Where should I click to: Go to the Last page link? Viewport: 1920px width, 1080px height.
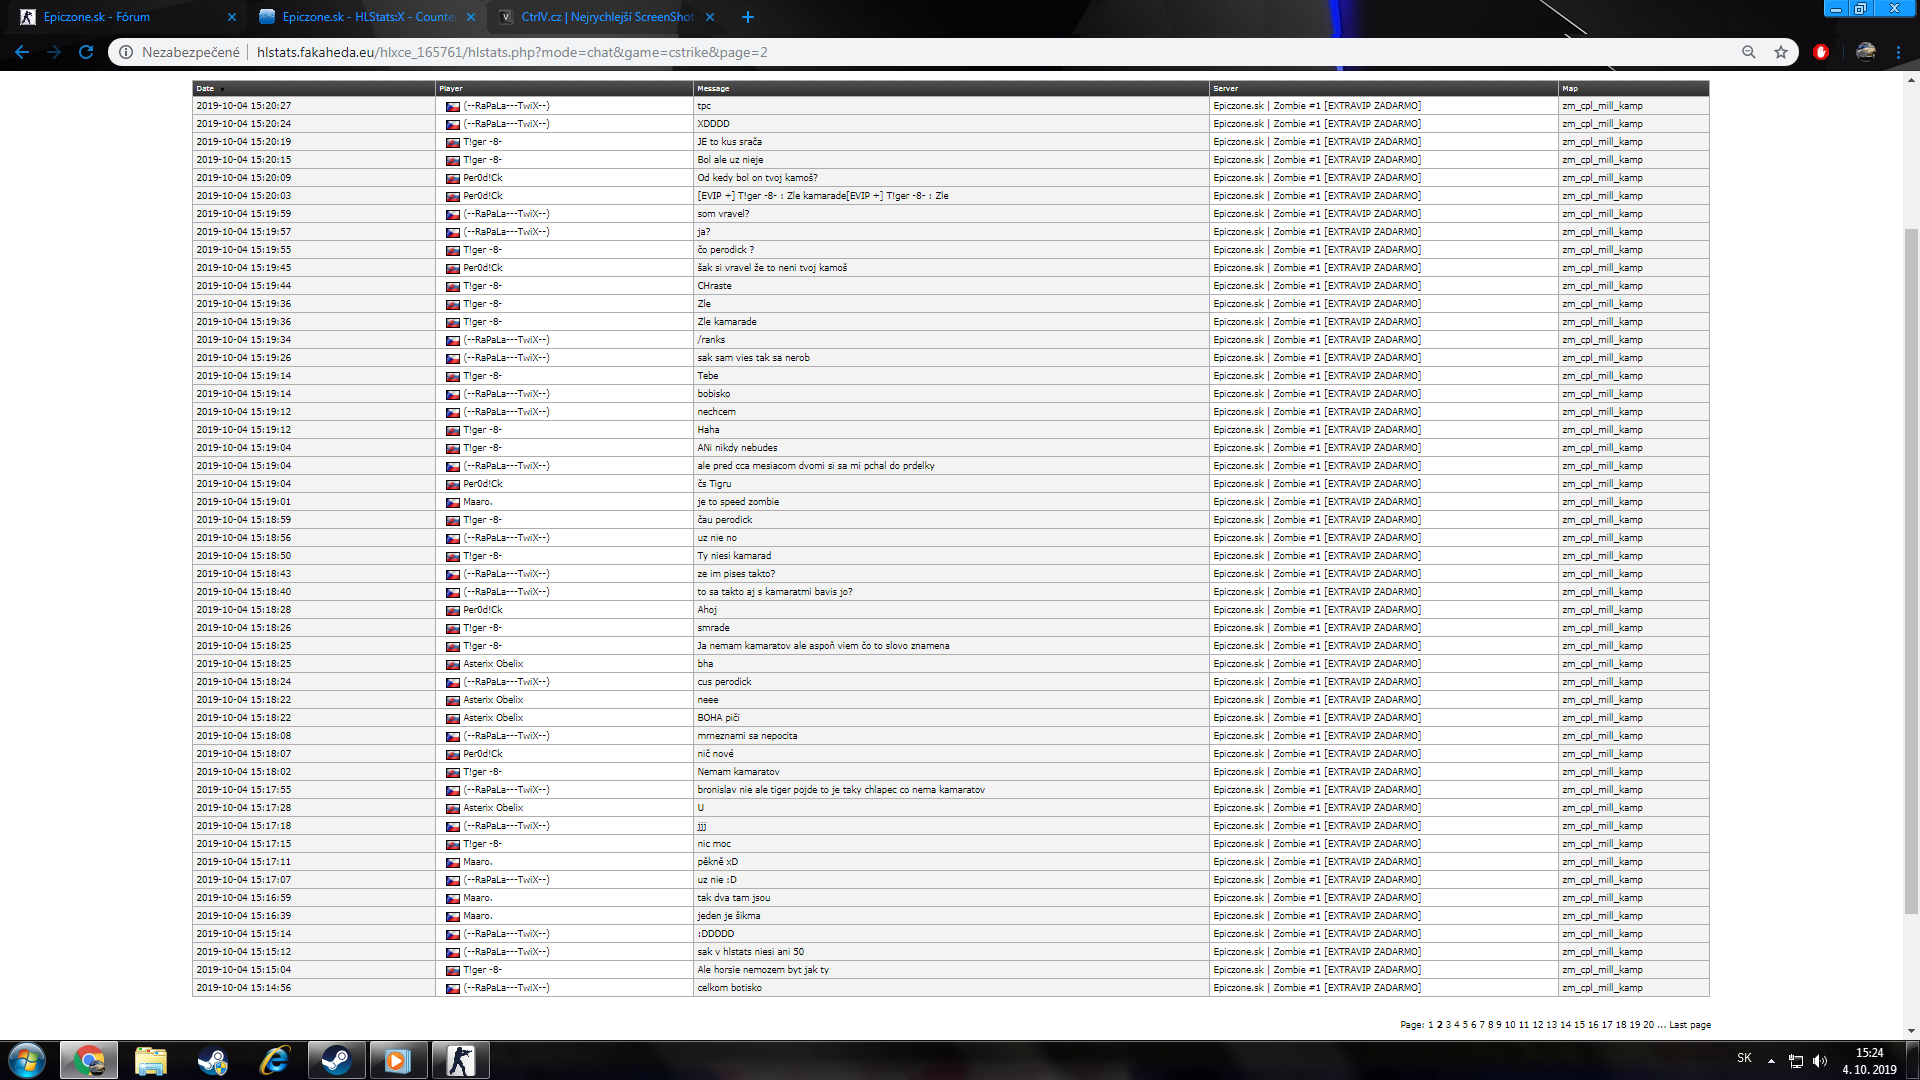click(1689, 1025)
